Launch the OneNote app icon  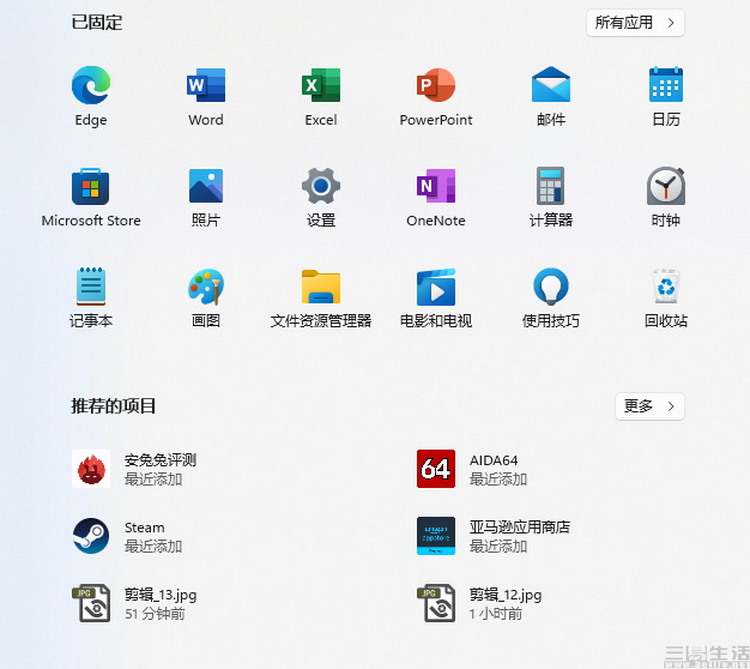[436, 186]
